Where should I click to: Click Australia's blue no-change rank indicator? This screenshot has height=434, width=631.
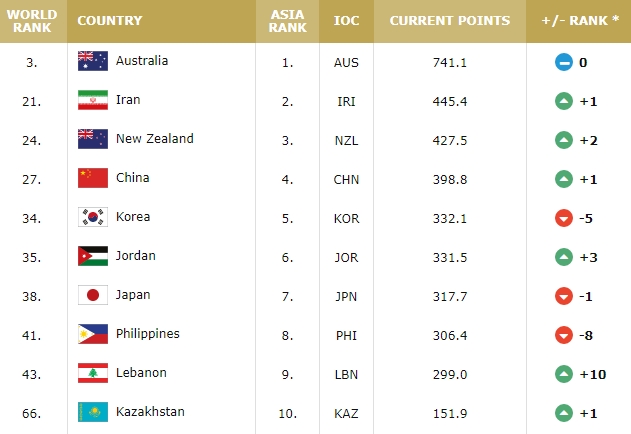tap(564, 62)
